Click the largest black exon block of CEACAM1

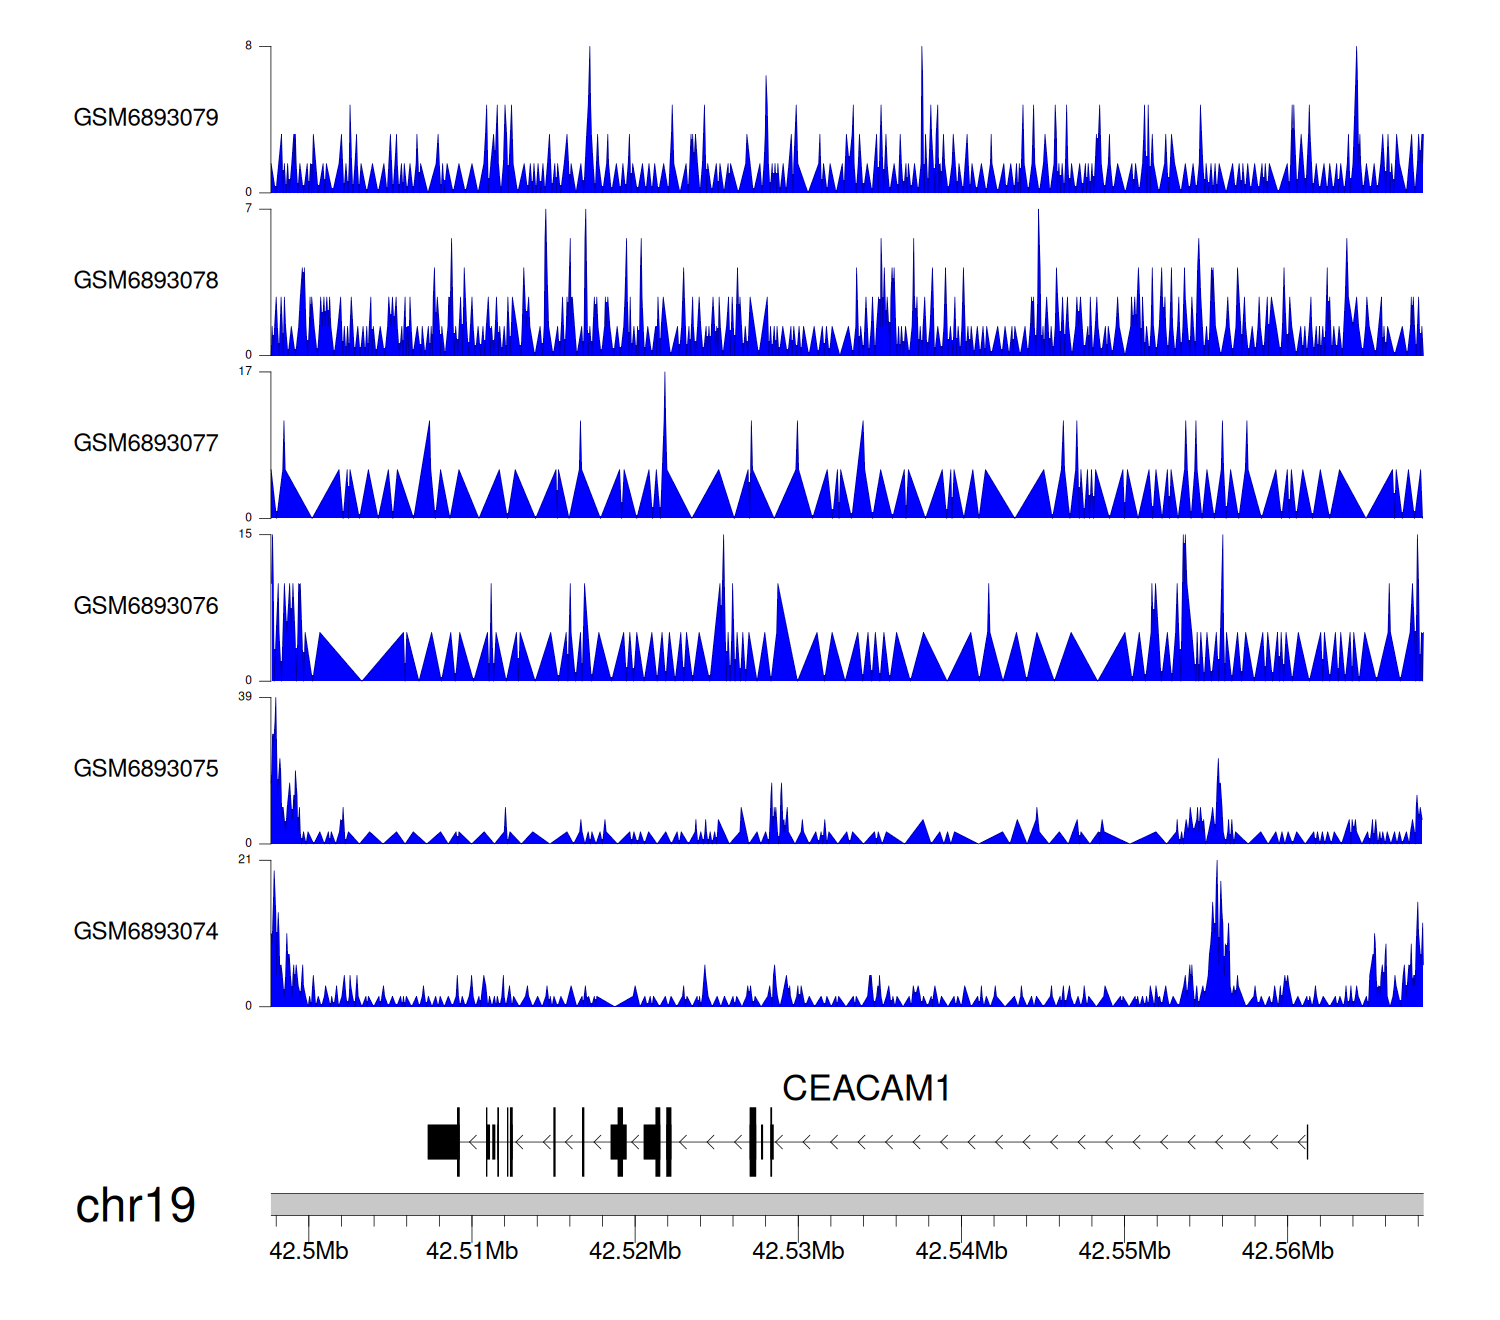tap(442, 1142)
